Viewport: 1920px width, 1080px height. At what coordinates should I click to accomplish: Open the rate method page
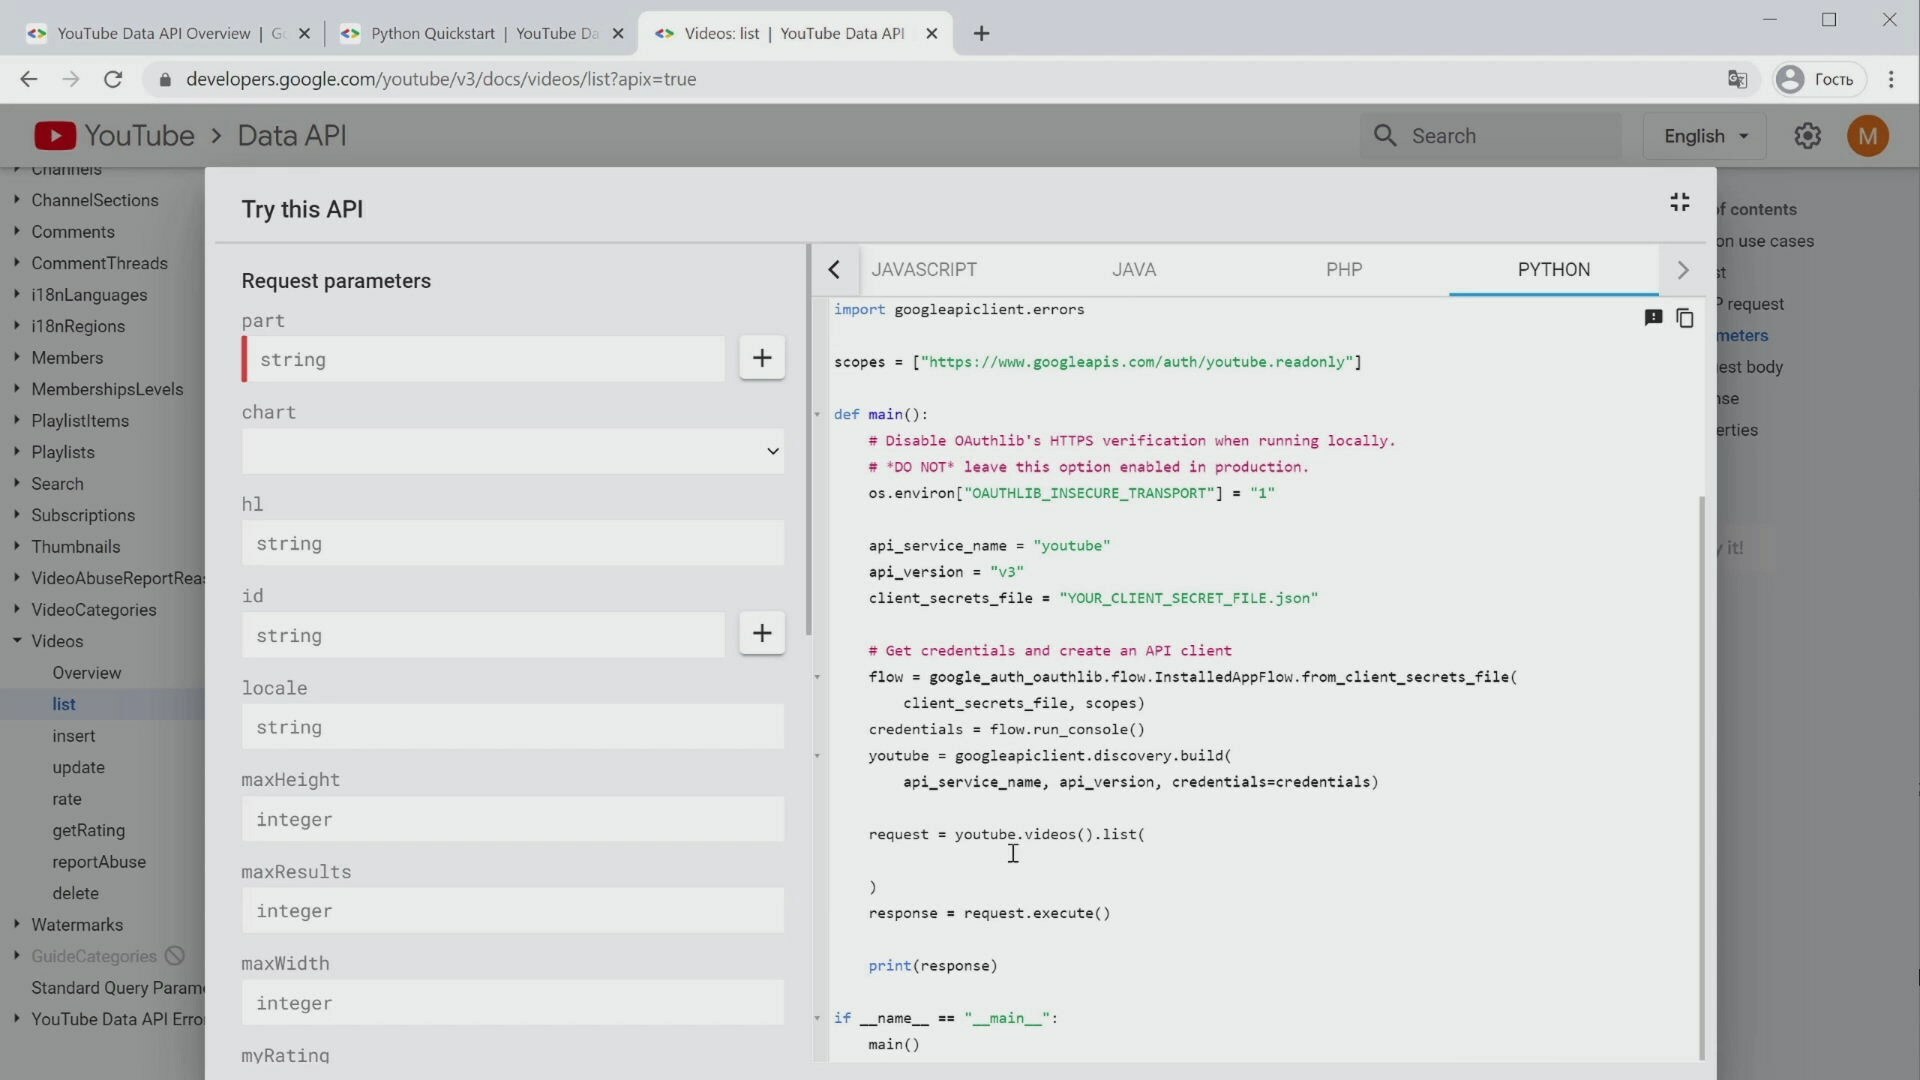coord(67,799)
